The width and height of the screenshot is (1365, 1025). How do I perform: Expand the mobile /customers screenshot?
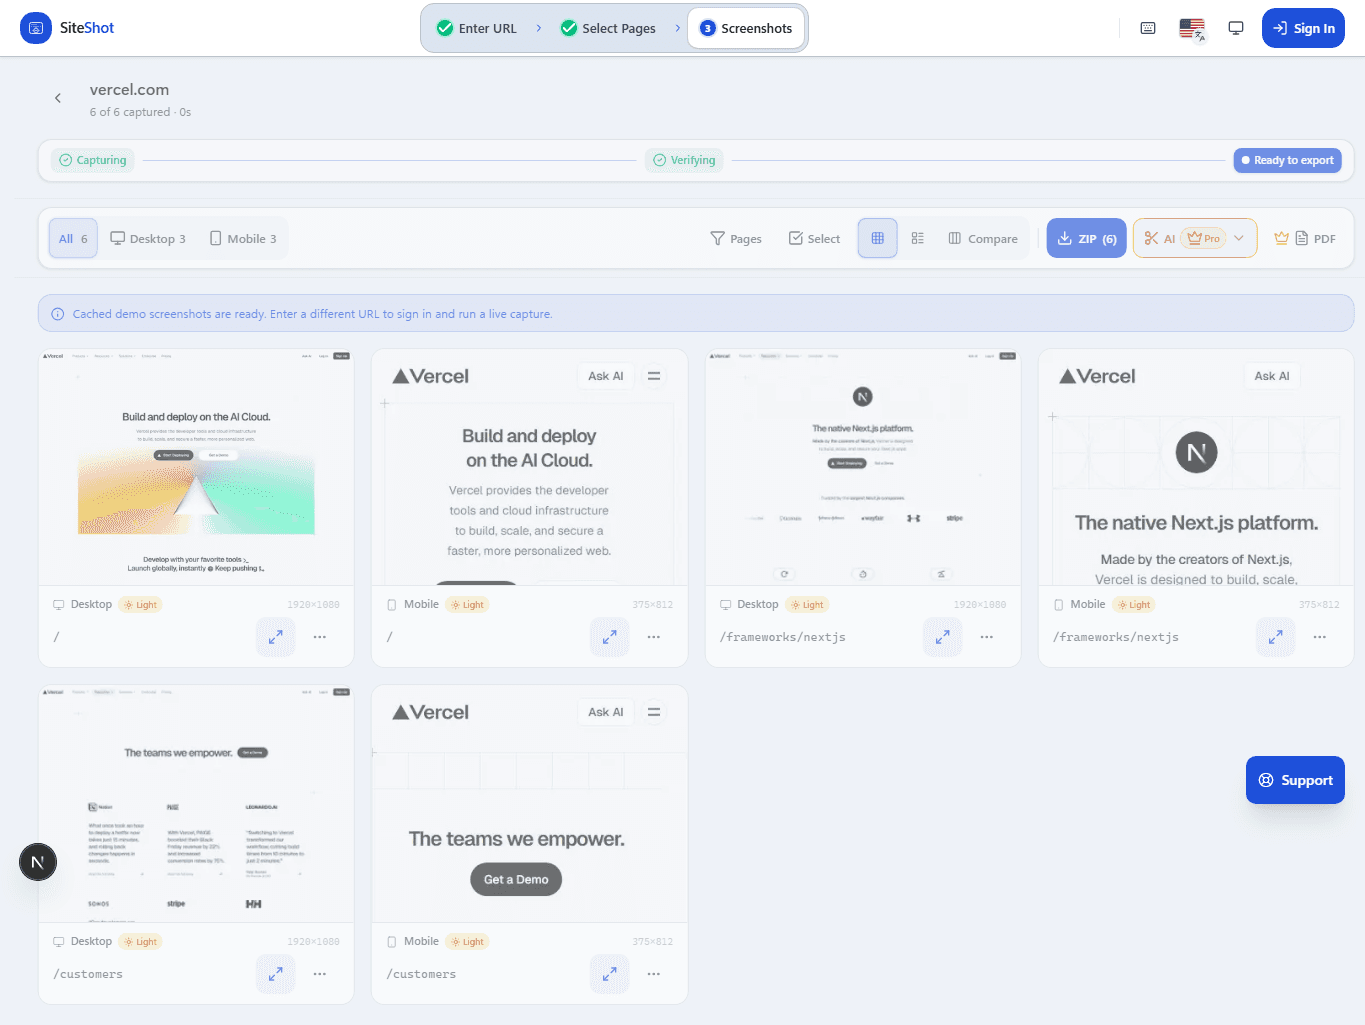pos(609,974)
